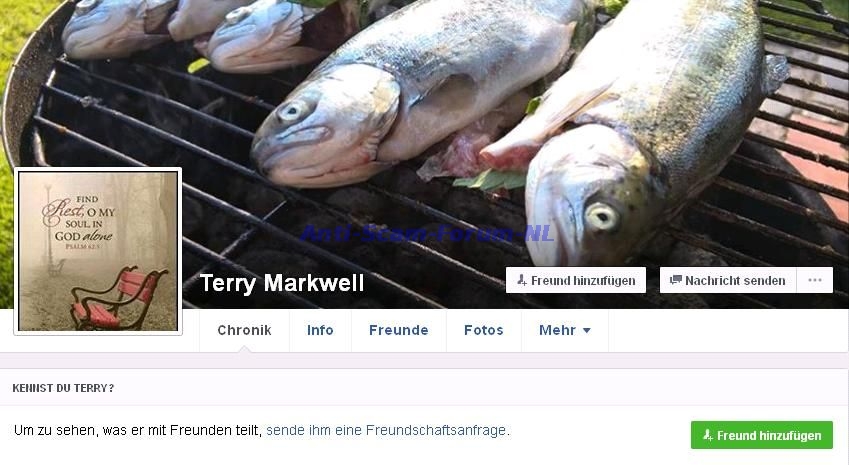Click the person-plus icon on cover's Freund hinzufügen

click(x=521, y=280)
